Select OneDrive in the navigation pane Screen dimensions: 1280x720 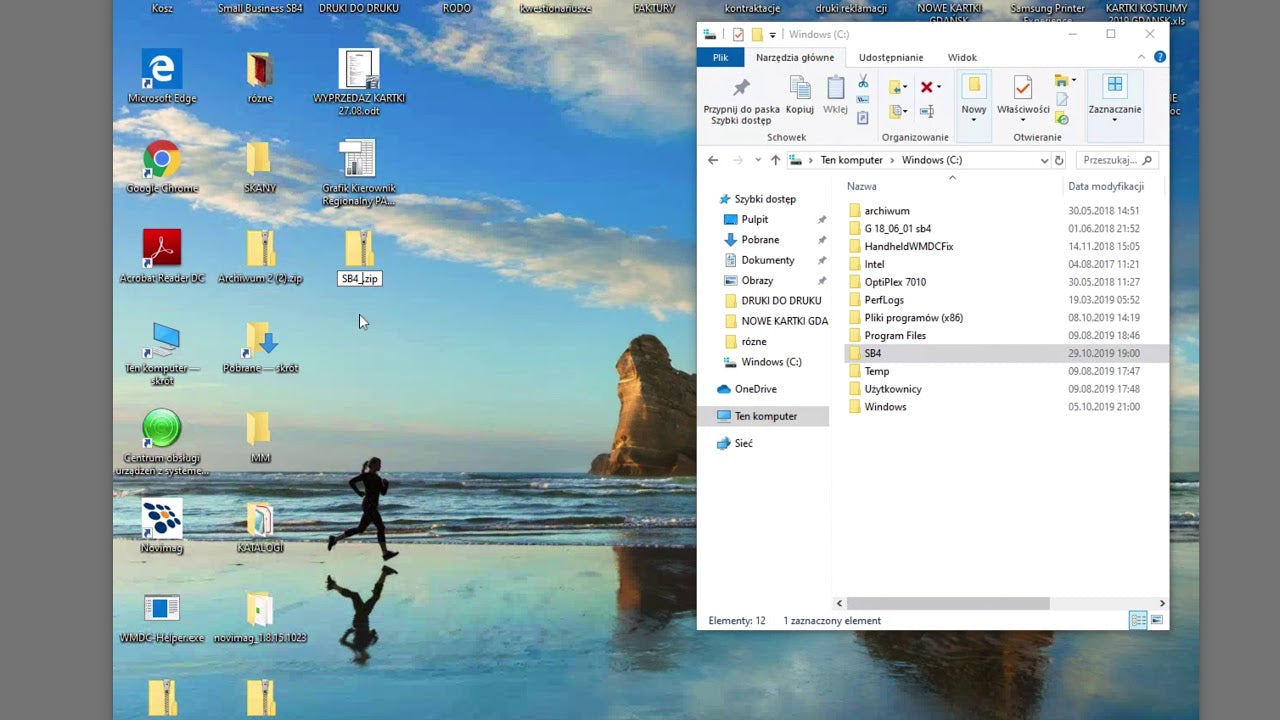click(x=755, y=389)
